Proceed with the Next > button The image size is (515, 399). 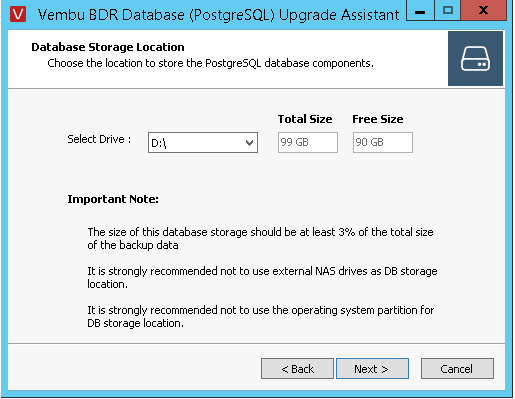[372, 369]
